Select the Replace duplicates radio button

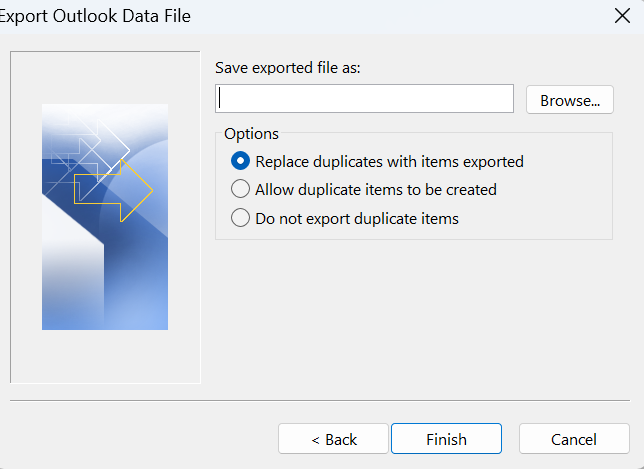click(240, 161)
